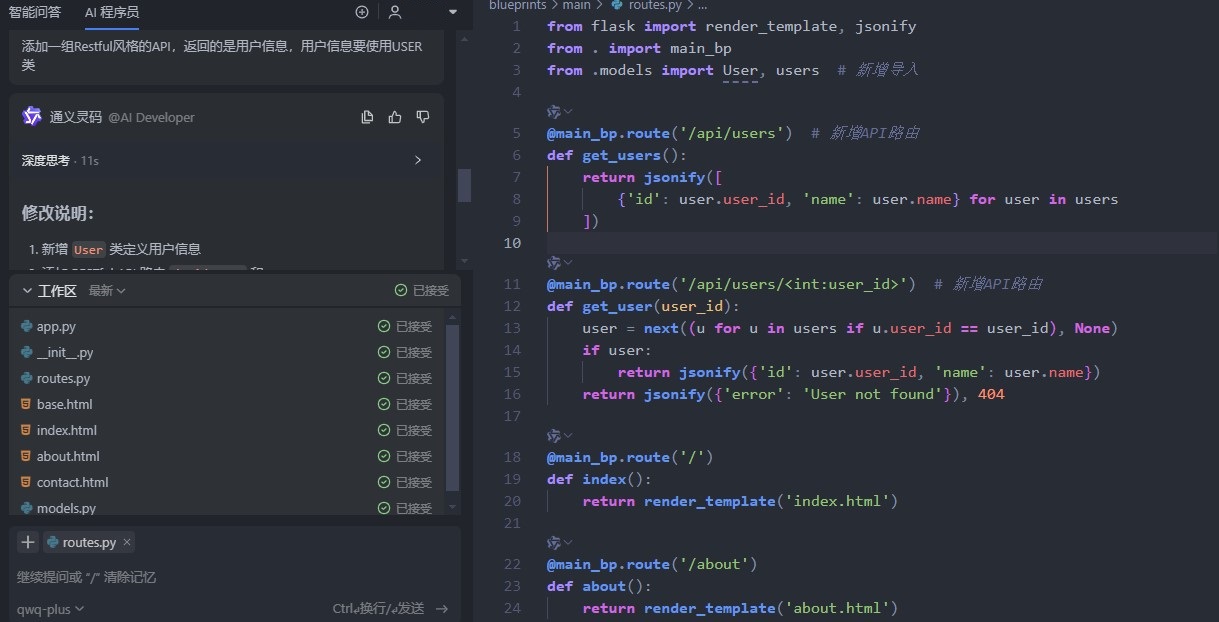
Task: Click the user prompt message bubble text
Action: tap(222, 55)
